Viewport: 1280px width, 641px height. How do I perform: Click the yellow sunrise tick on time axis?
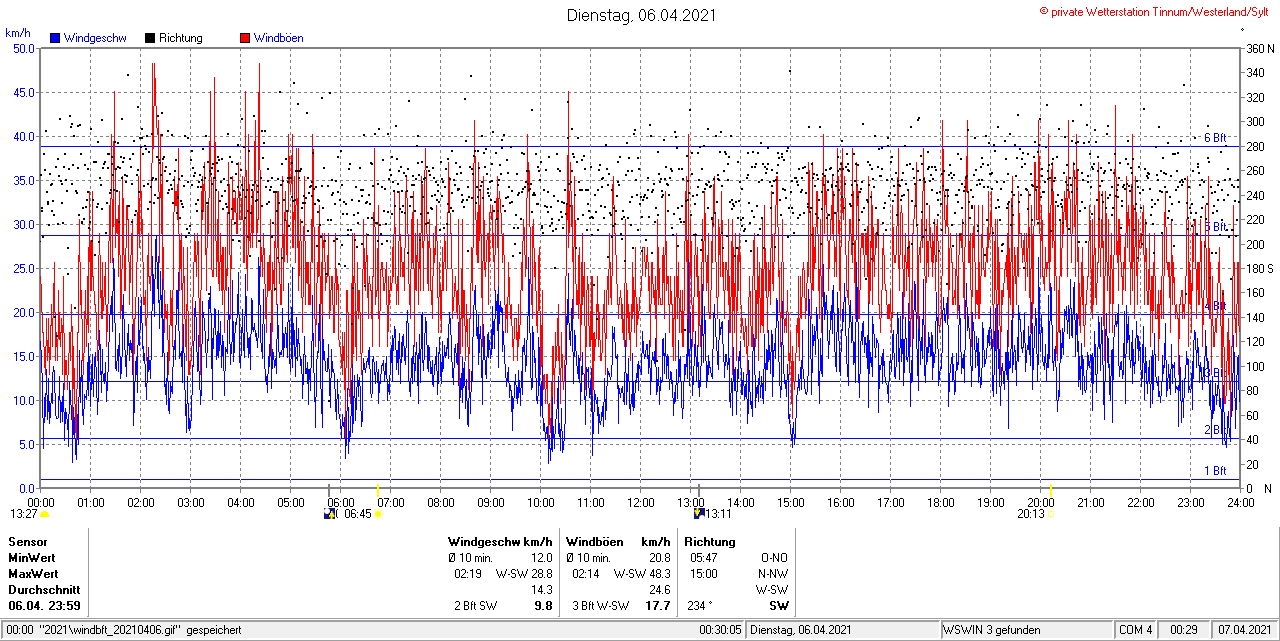pos(378,490)
